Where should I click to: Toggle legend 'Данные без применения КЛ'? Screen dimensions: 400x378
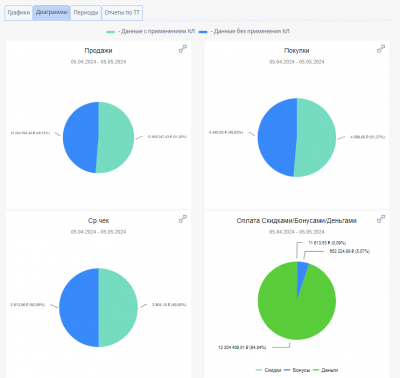(244, 31)
